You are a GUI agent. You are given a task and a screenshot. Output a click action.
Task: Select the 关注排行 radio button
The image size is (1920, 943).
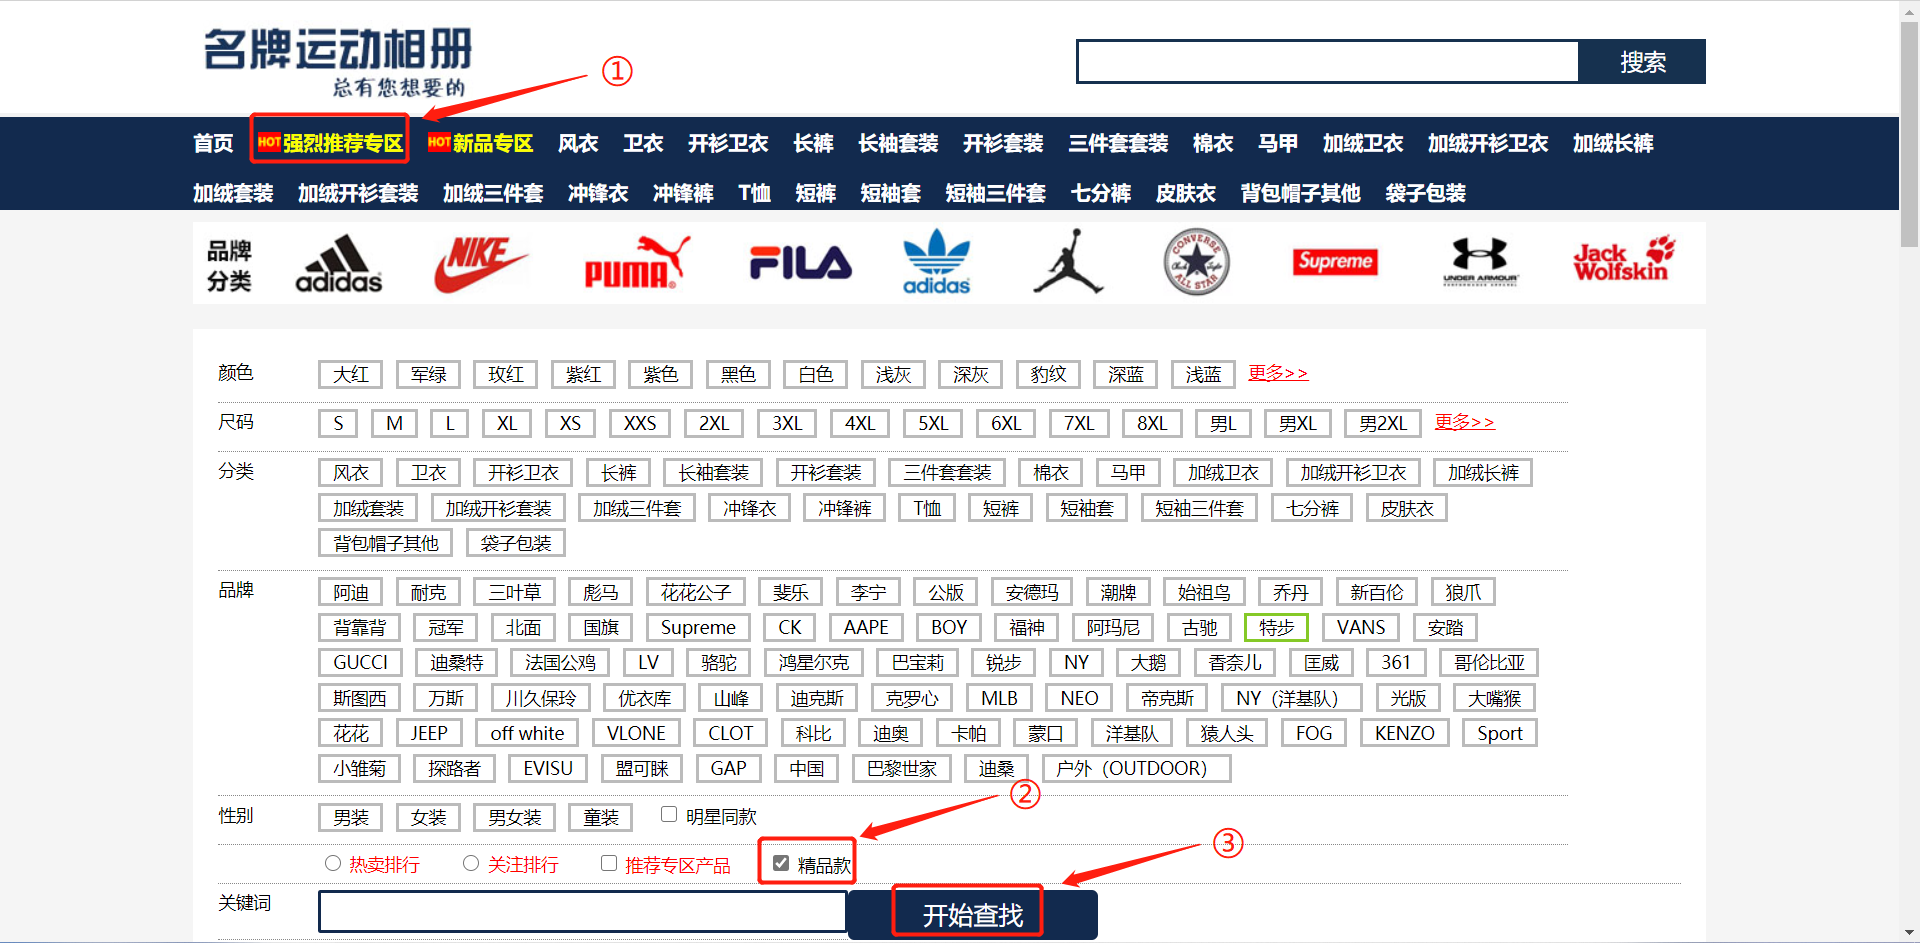click(471, 863)
